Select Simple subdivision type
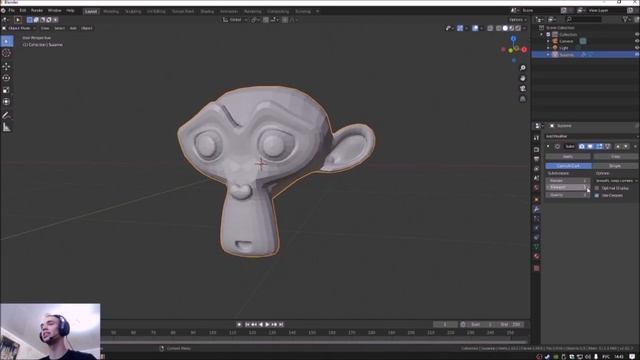Image resolution: width=640 pixels, height=360 pixels. tap(615, 166)
